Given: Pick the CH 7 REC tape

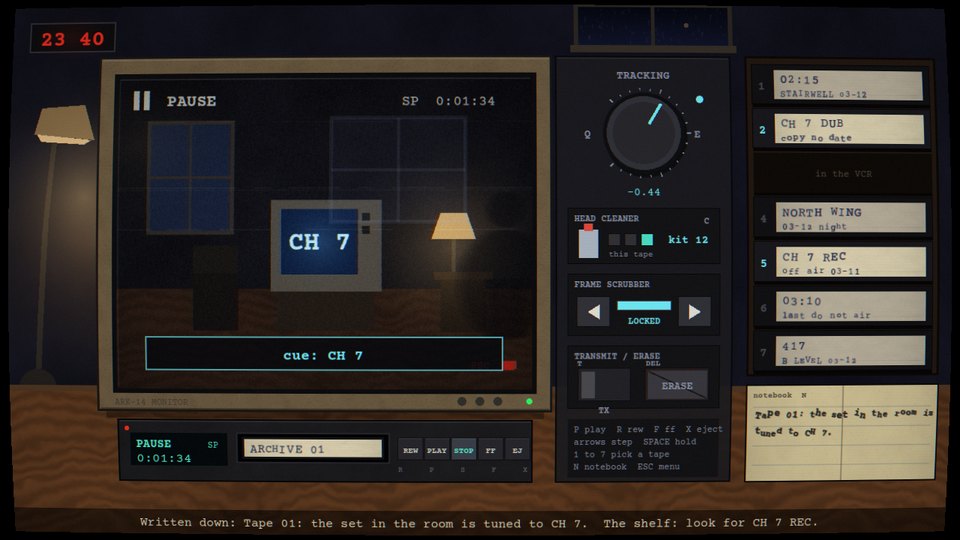Looking at the screenshot, I should point(851,262).
